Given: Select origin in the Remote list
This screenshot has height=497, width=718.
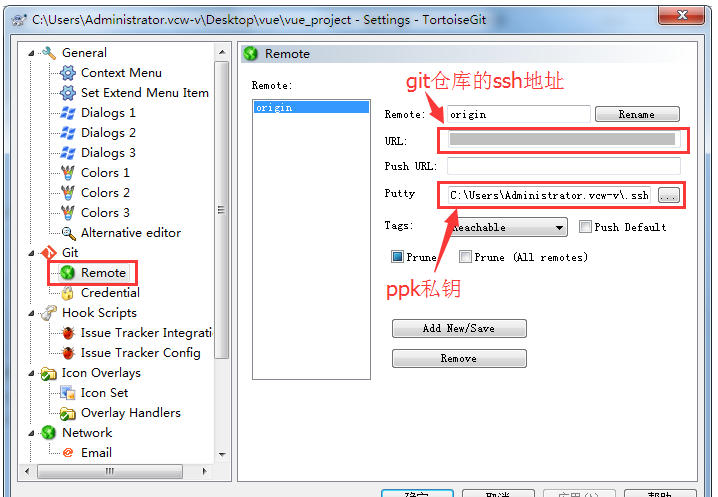Looking at the screenshot, I should [311, 107].
